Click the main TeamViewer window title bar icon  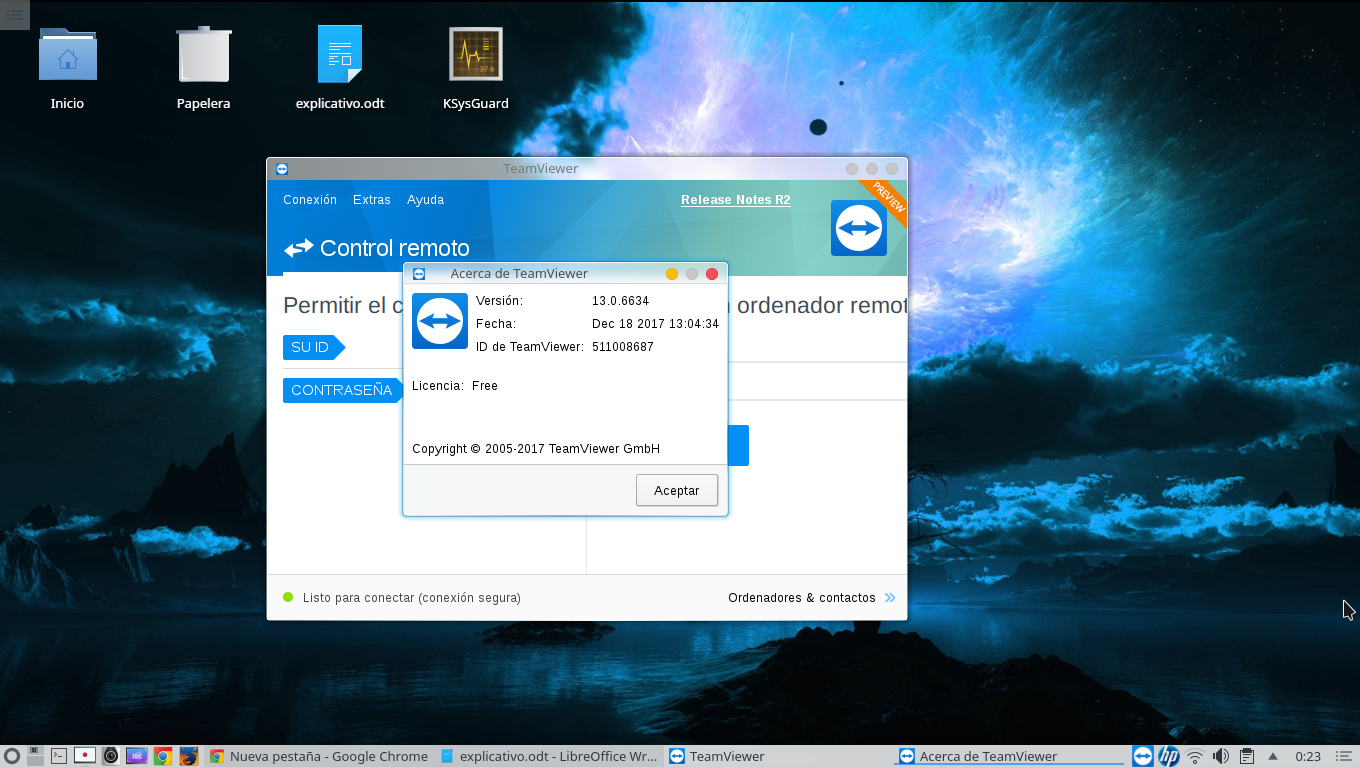click(x=281, y=169)
